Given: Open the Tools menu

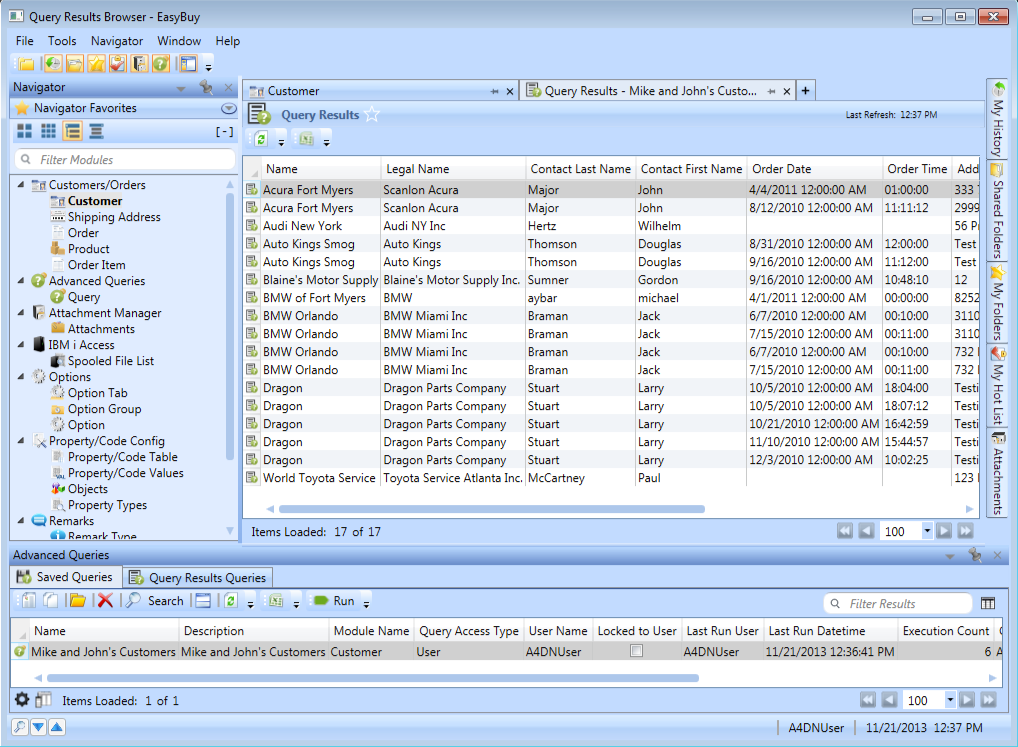Looking at the screenshot, I should click(62, 41).
